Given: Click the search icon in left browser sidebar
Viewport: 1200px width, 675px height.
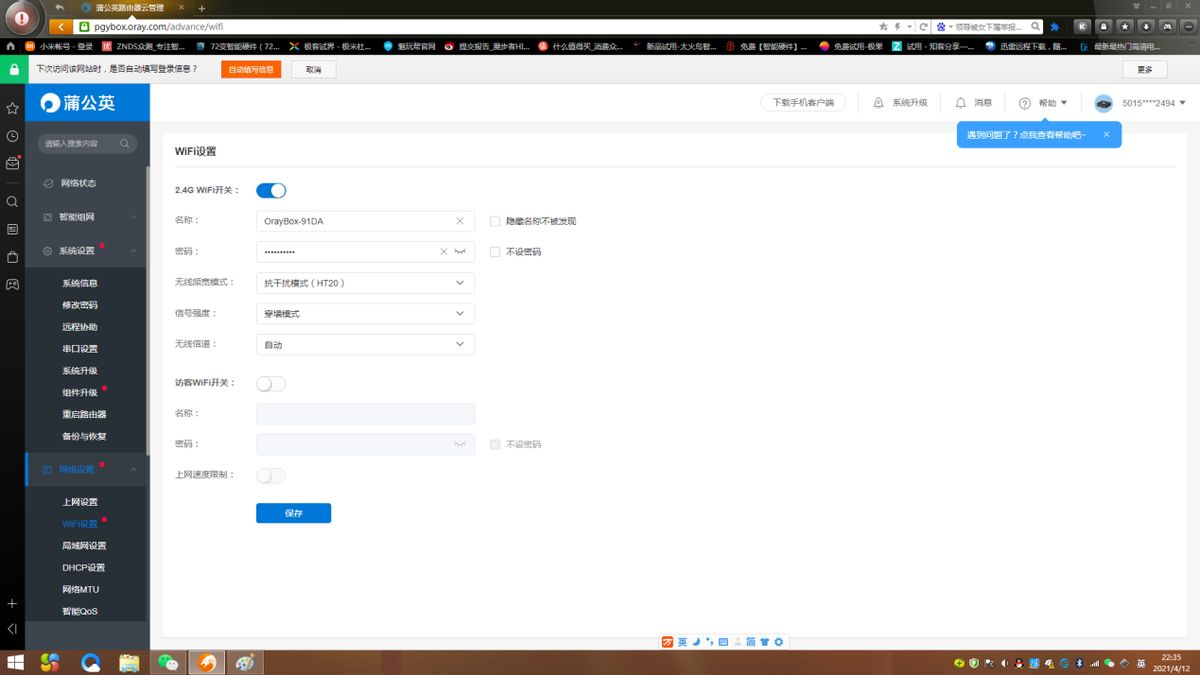Looking at the screenshot, I should [x=12, y=201].
